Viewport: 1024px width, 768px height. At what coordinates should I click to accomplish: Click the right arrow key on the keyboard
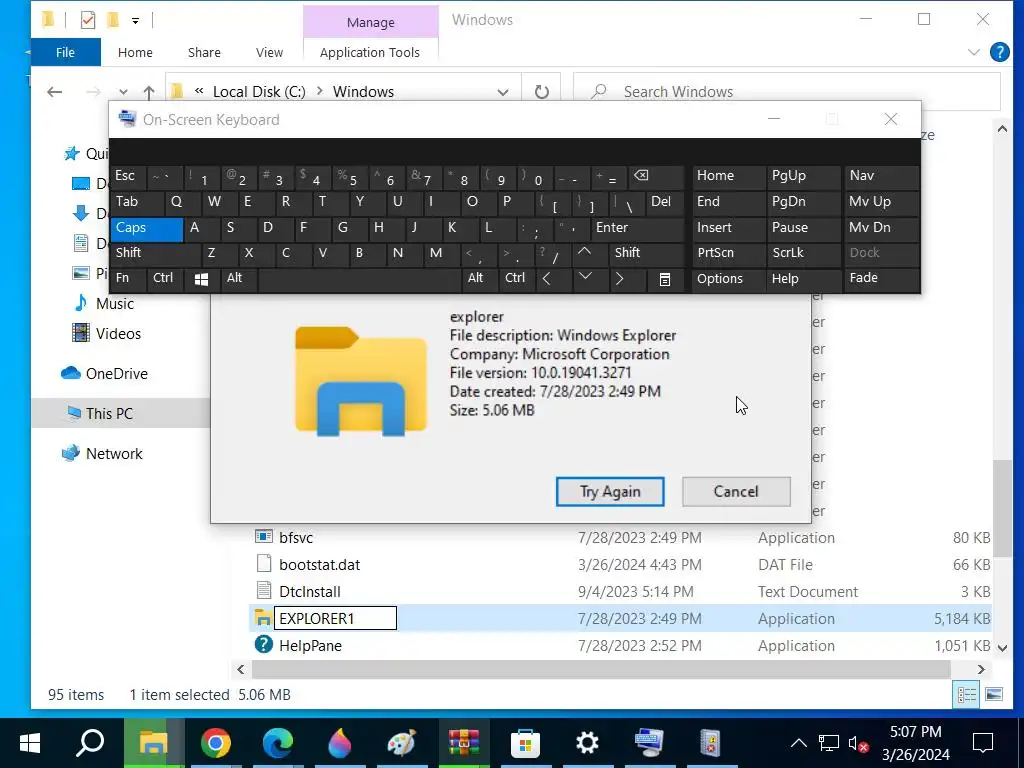[626, 278]
